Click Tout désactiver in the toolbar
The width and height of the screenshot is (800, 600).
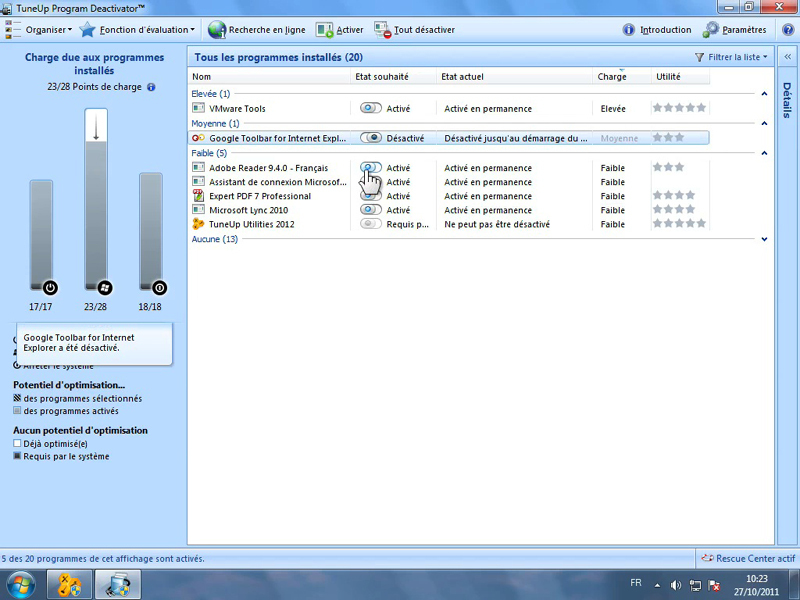point(414,30)
